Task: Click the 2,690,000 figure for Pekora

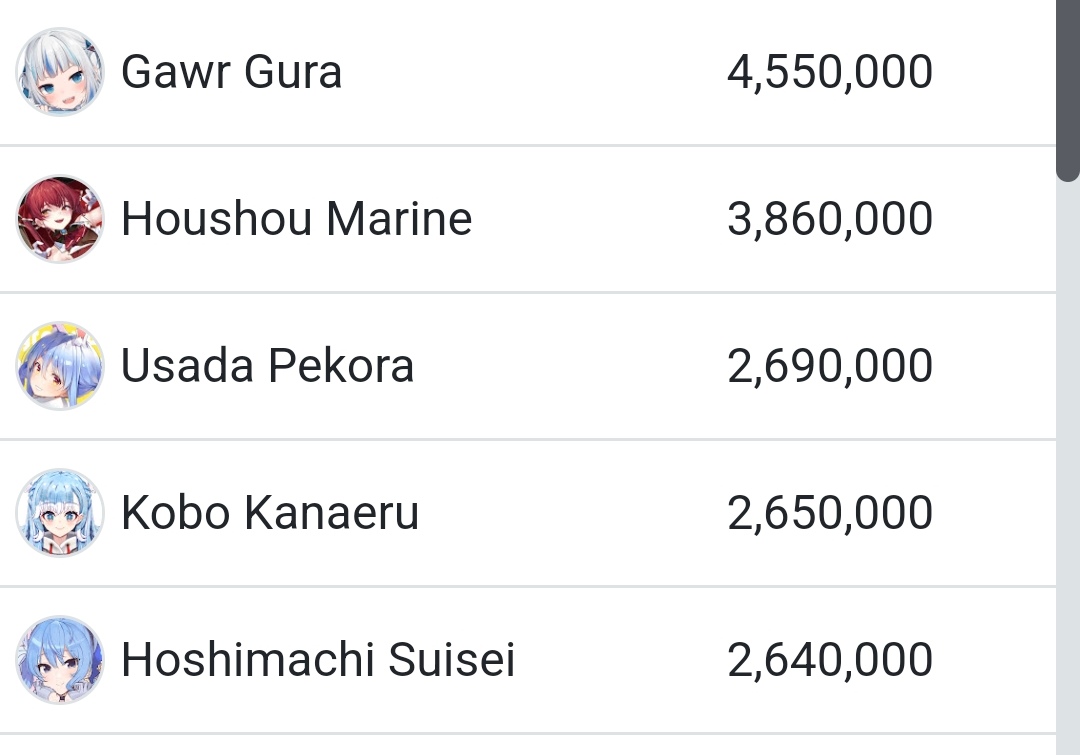Action: [830, 366]
